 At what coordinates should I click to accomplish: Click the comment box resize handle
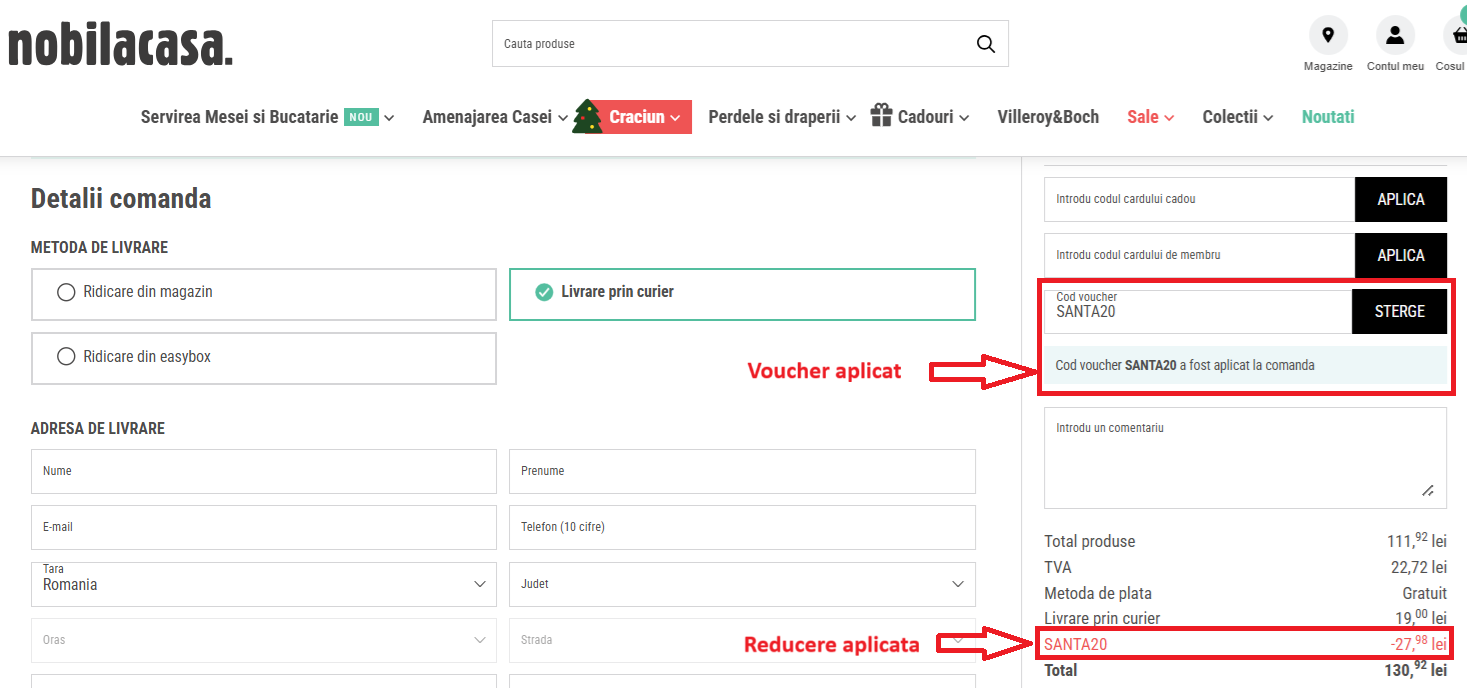(x=1428, y=490)
